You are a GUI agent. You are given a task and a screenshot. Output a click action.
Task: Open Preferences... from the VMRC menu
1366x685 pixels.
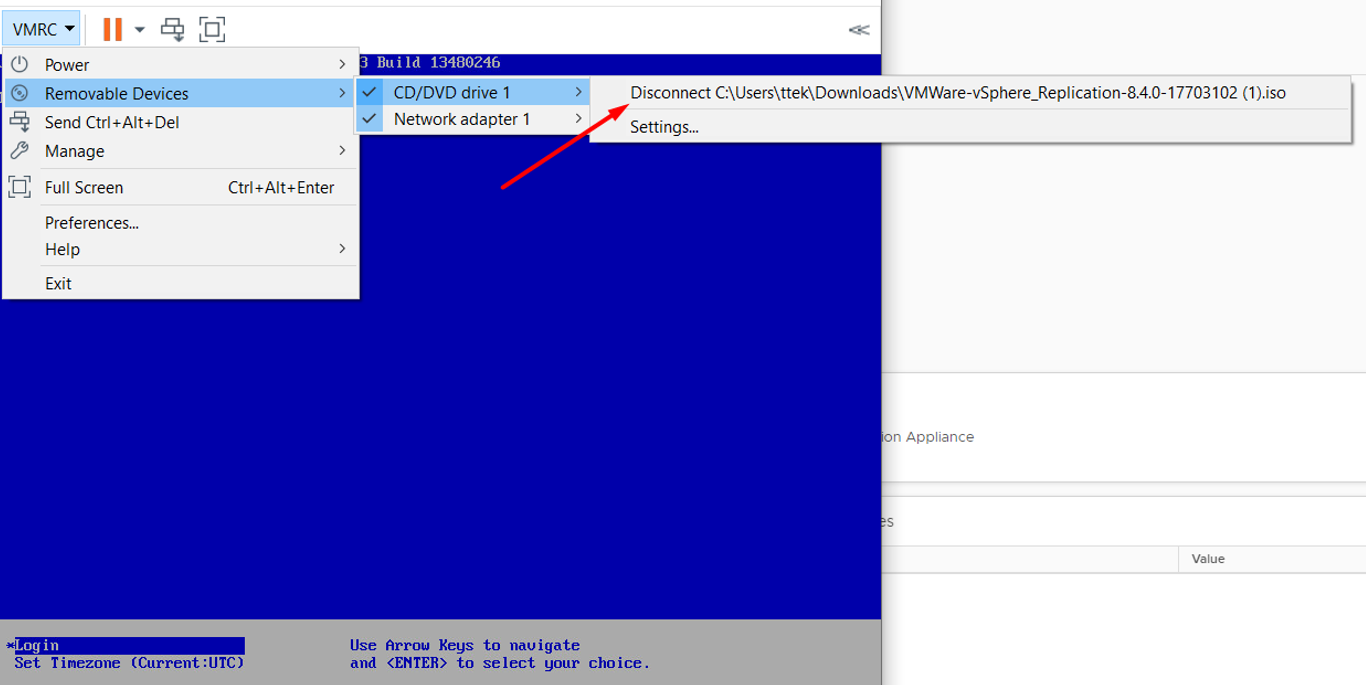[92, 223]
